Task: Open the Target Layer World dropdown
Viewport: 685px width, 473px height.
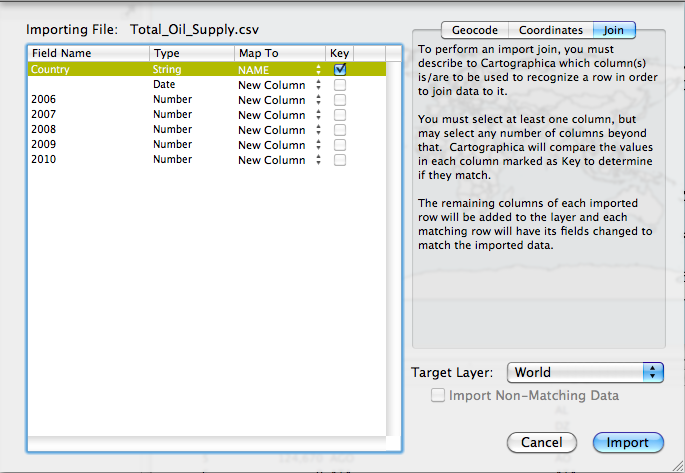Action: (585, 372)
